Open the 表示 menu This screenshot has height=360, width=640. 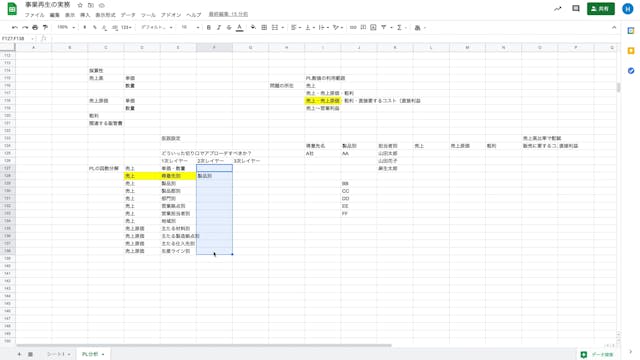(x=70, y=15)
